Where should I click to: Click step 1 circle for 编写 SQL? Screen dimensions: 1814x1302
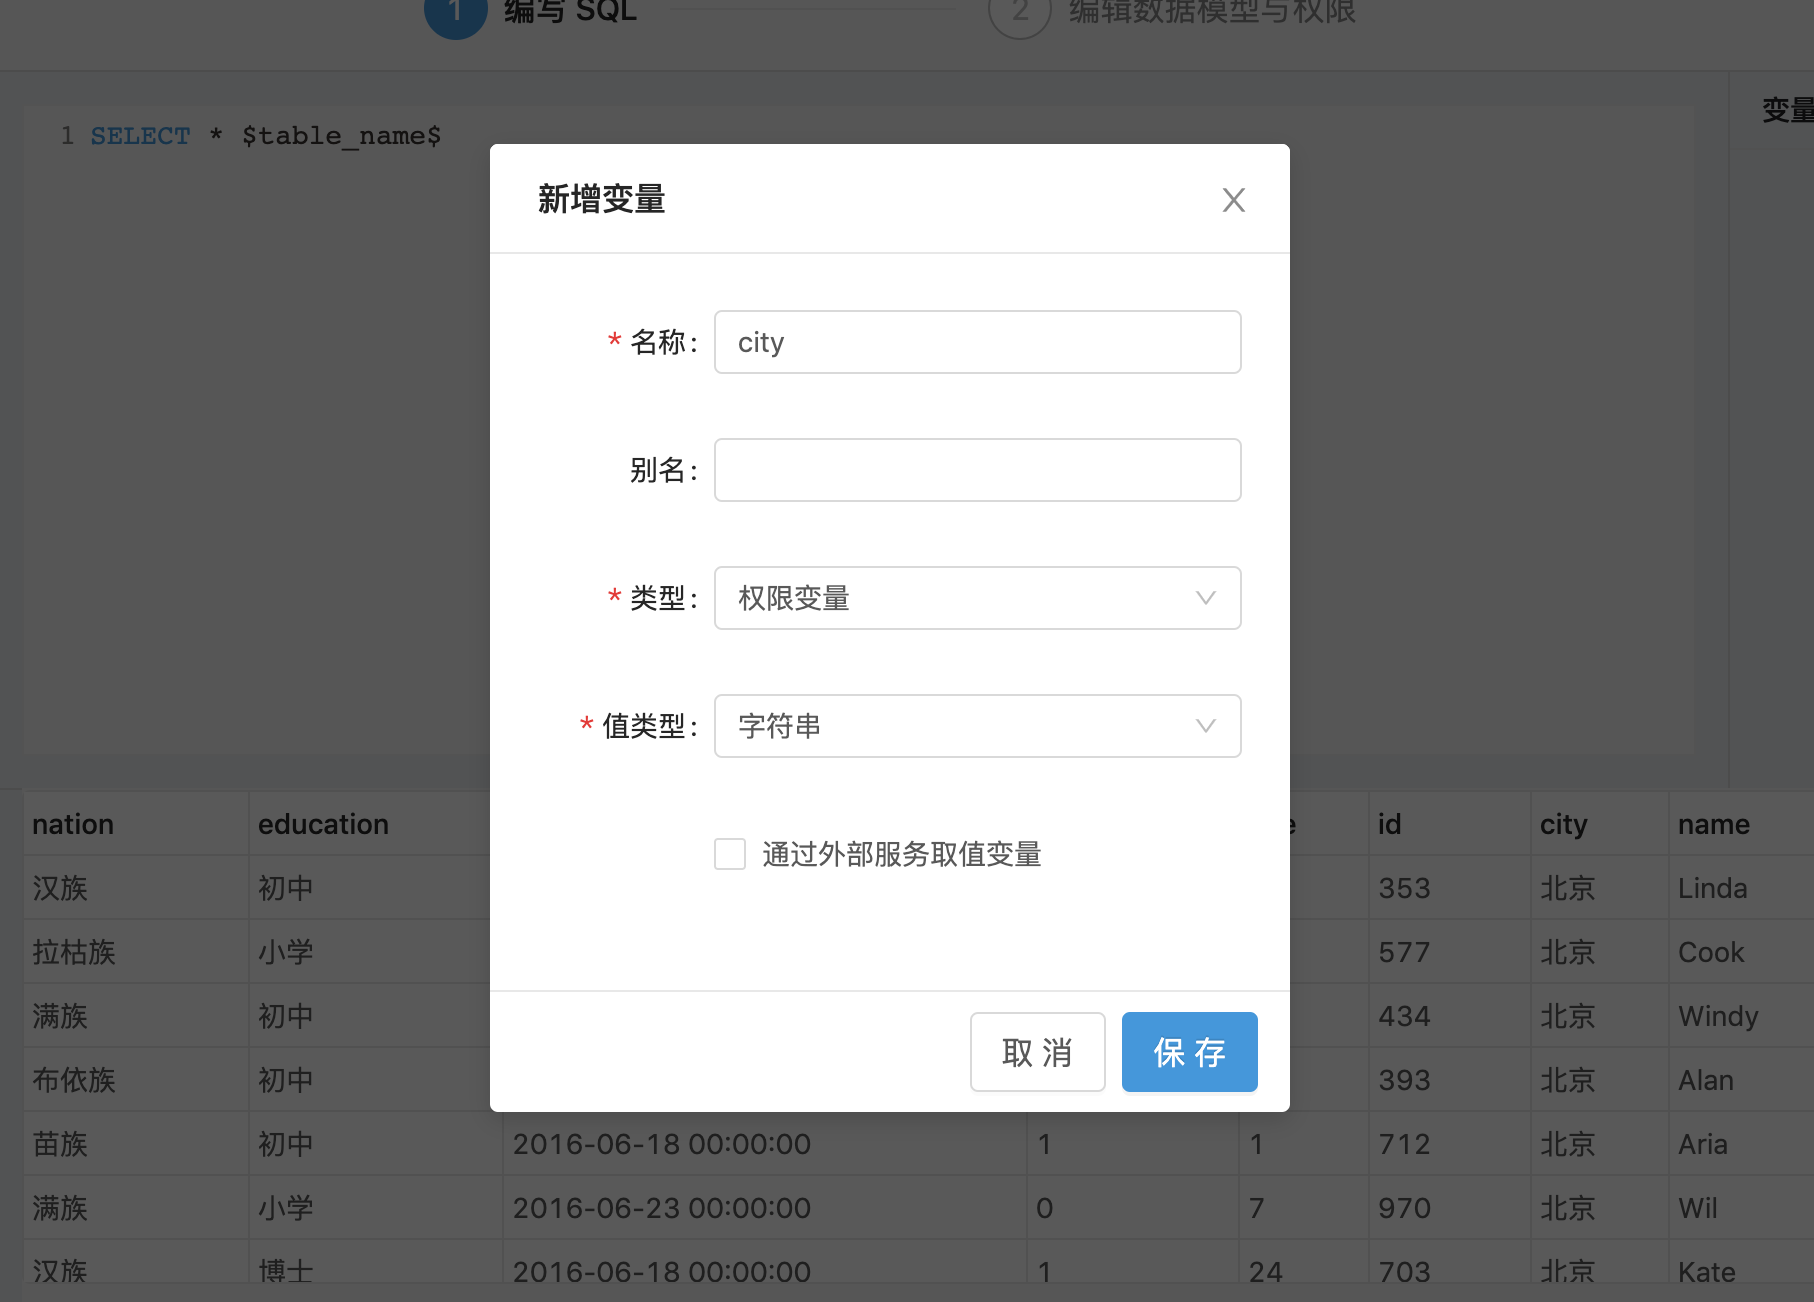(x=455, y=12)
